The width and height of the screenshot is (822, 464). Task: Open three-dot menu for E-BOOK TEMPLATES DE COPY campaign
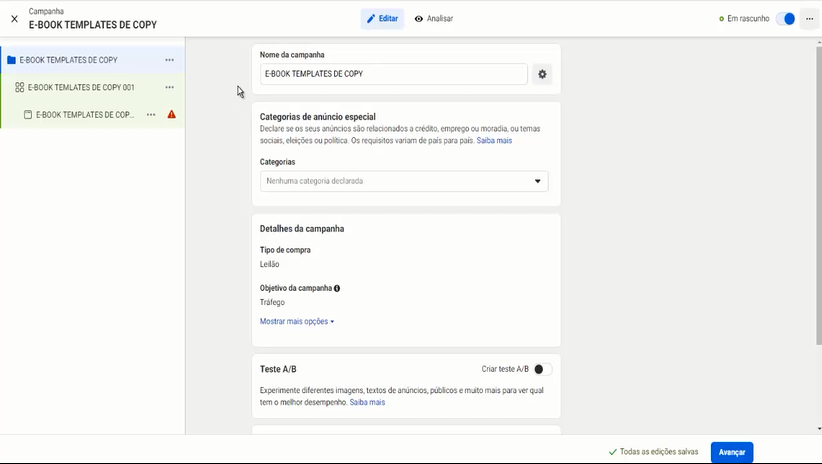(170, 60)
